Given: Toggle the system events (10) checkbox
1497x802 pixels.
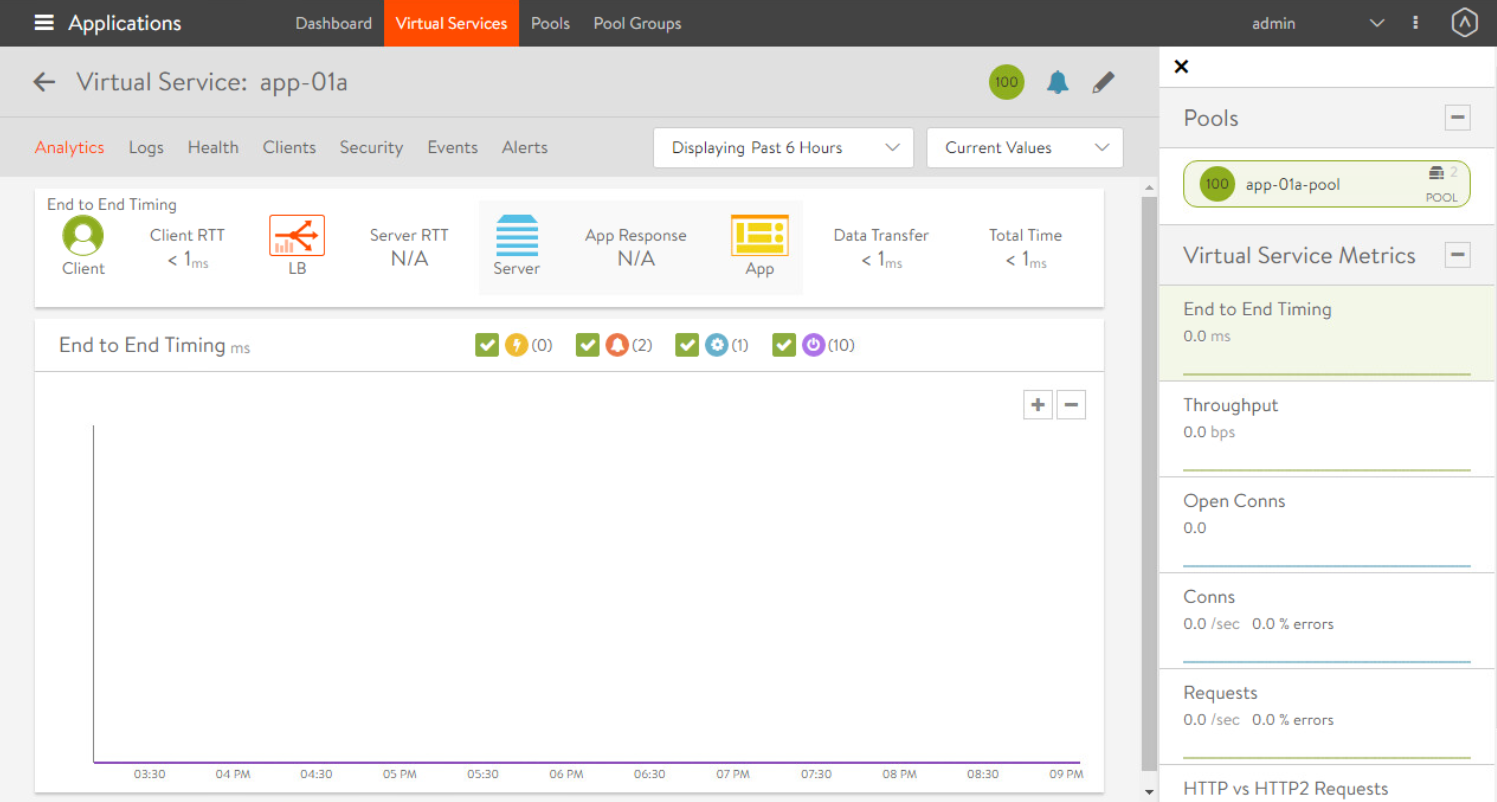Looking at the screenshot, I should click(x=784, y=345).
